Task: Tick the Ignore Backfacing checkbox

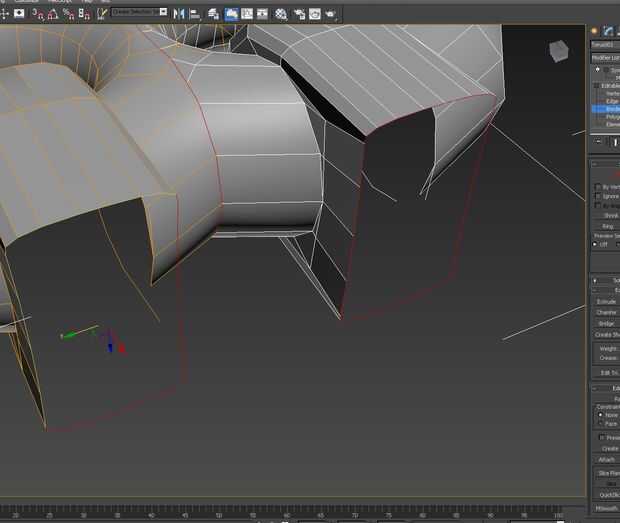Action: coord(599,197)
